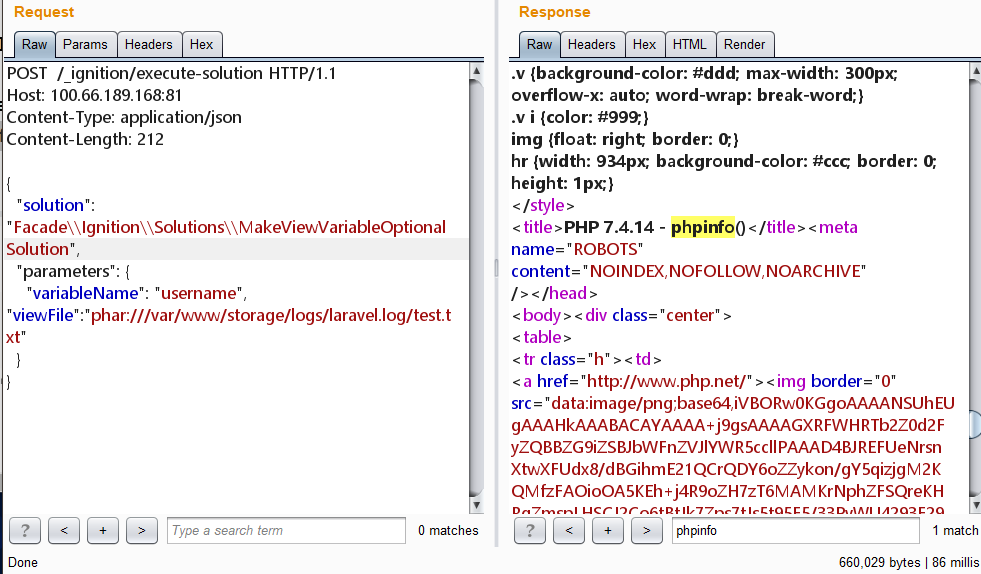This screenshot has width=981, height=574.
Task: Open the Request Headers tab
Action: 148,44
